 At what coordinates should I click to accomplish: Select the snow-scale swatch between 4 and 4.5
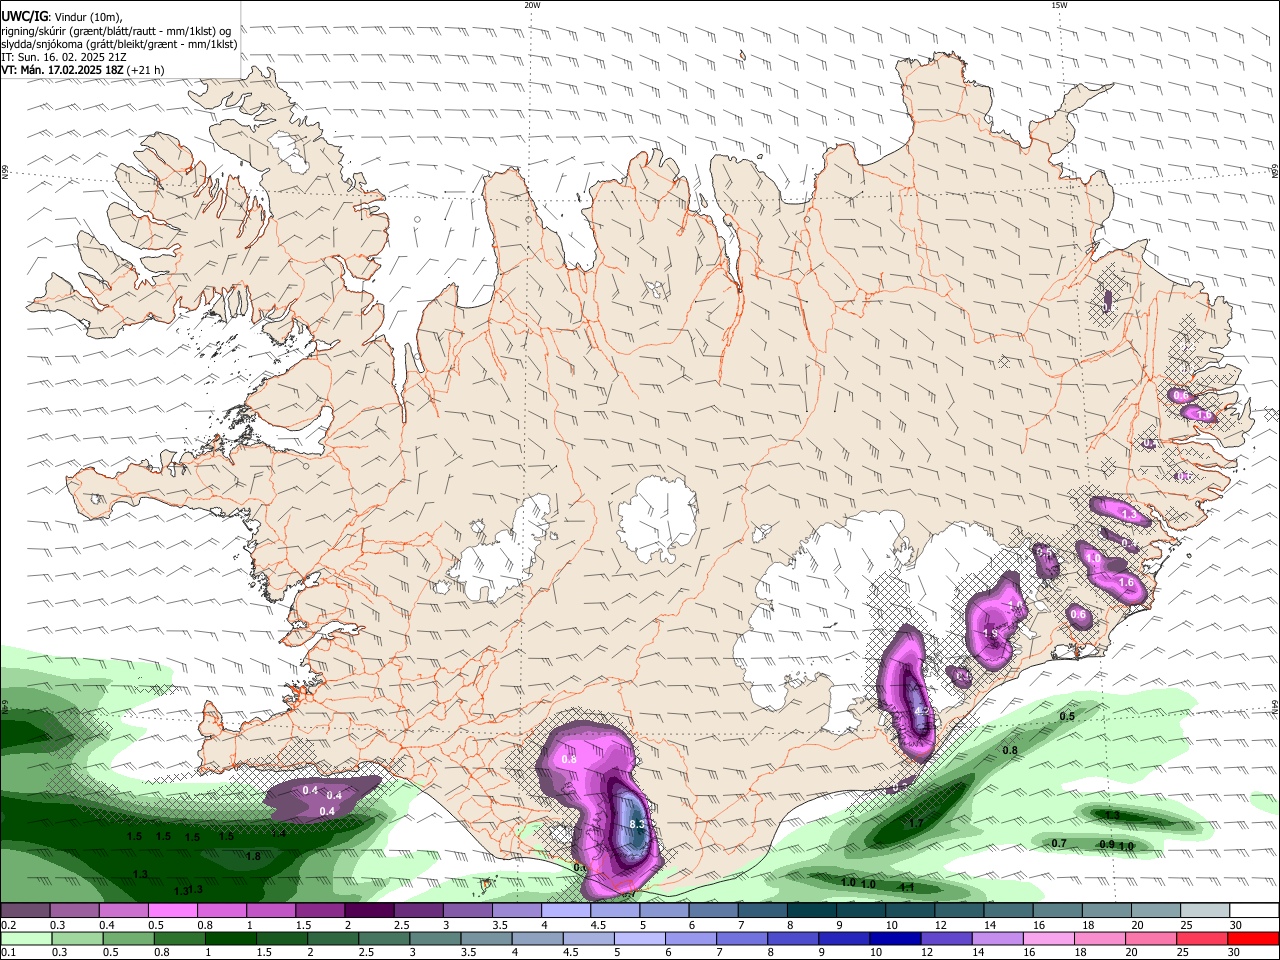click(566, 911)
